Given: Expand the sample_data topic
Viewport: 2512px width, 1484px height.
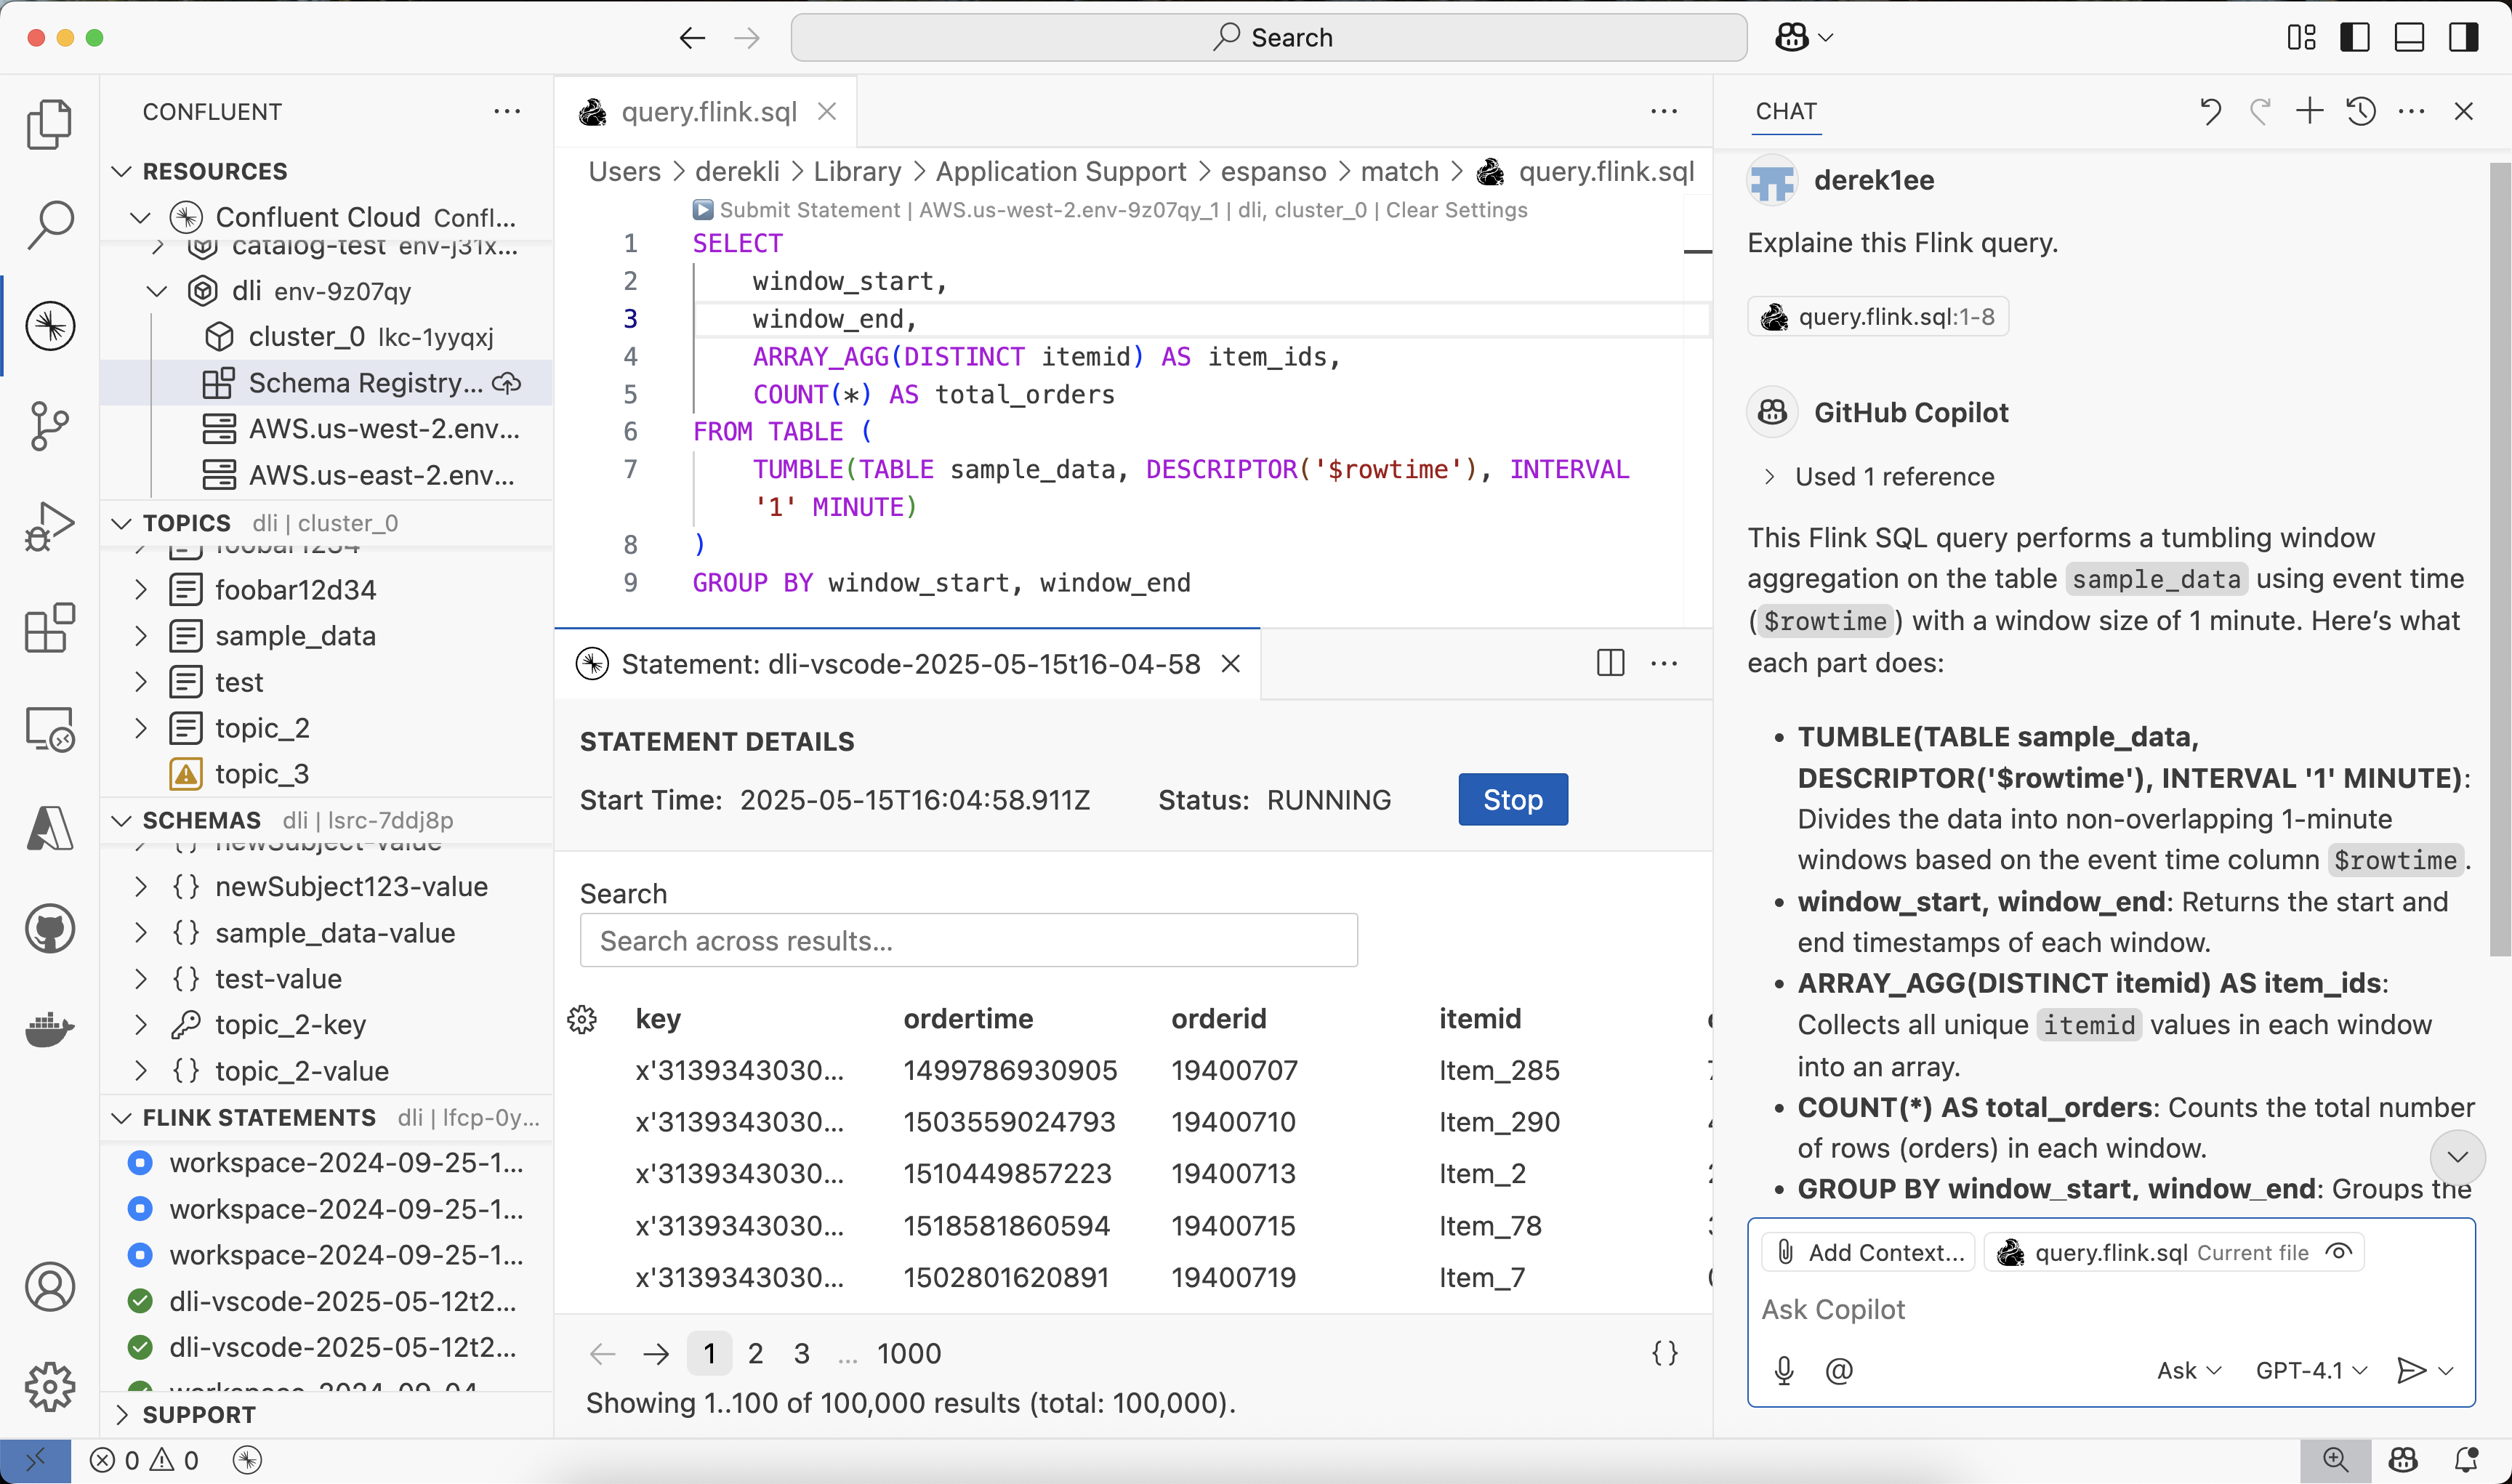Looking at the screenshot, I should point(141,635).
